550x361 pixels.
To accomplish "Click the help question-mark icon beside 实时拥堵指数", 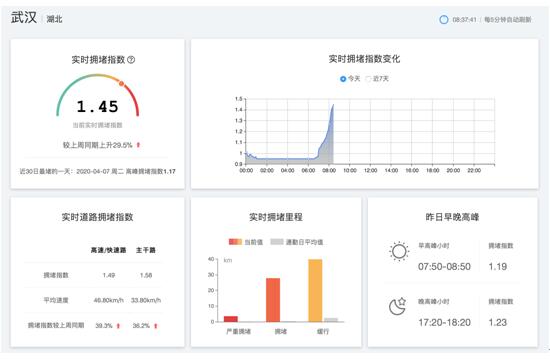I will (131, 60).
